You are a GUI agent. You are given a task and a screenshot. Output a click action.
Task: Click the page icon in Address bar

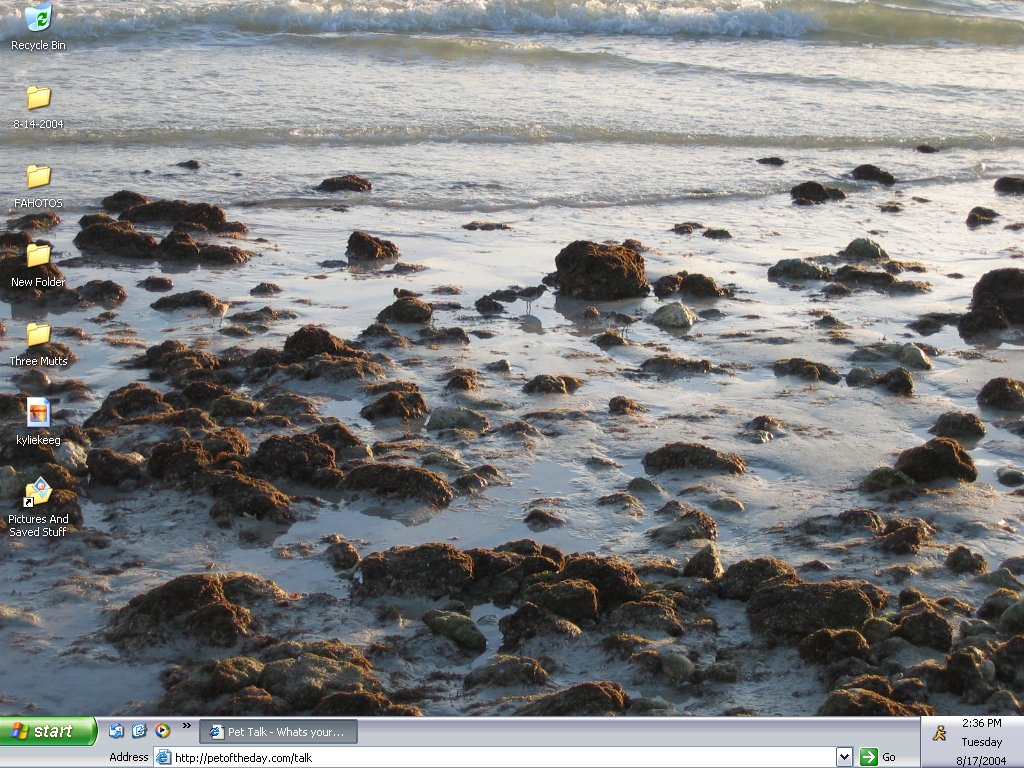pos(163,758)
